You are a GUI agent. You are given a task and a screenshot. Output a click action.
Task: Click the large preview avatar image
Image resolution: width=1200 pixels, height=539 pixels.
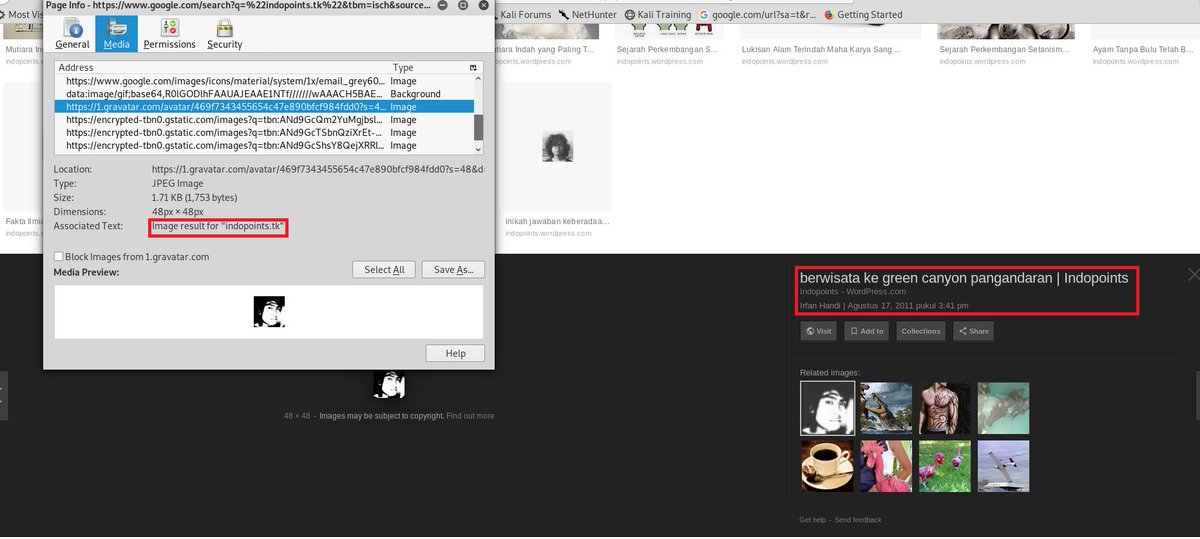pos(389,385)
